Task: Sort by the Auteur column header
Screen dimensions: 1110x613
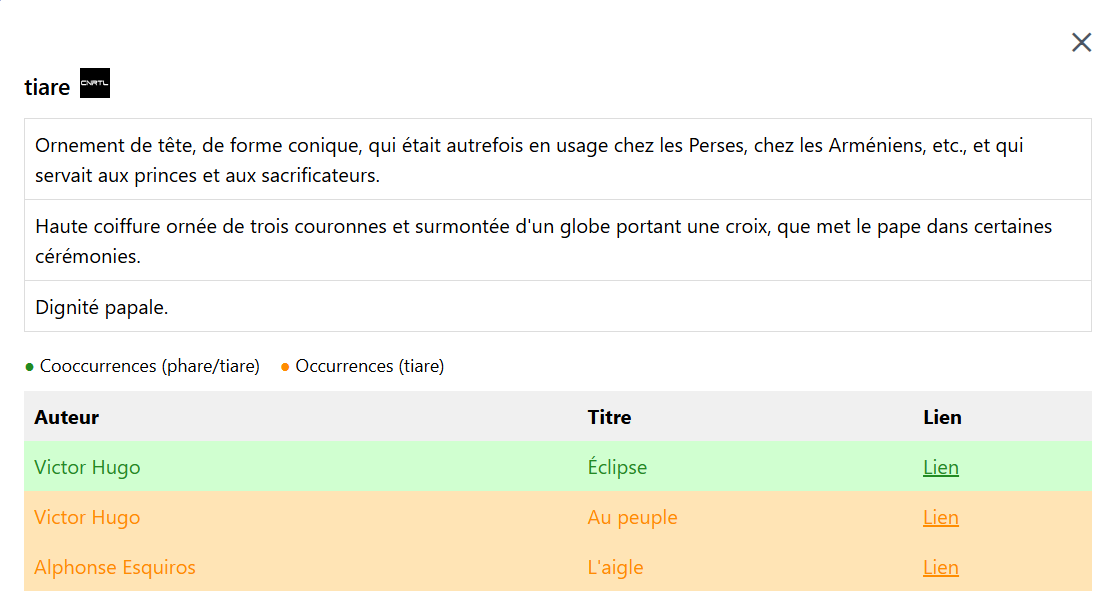Action: click(66, 417)
